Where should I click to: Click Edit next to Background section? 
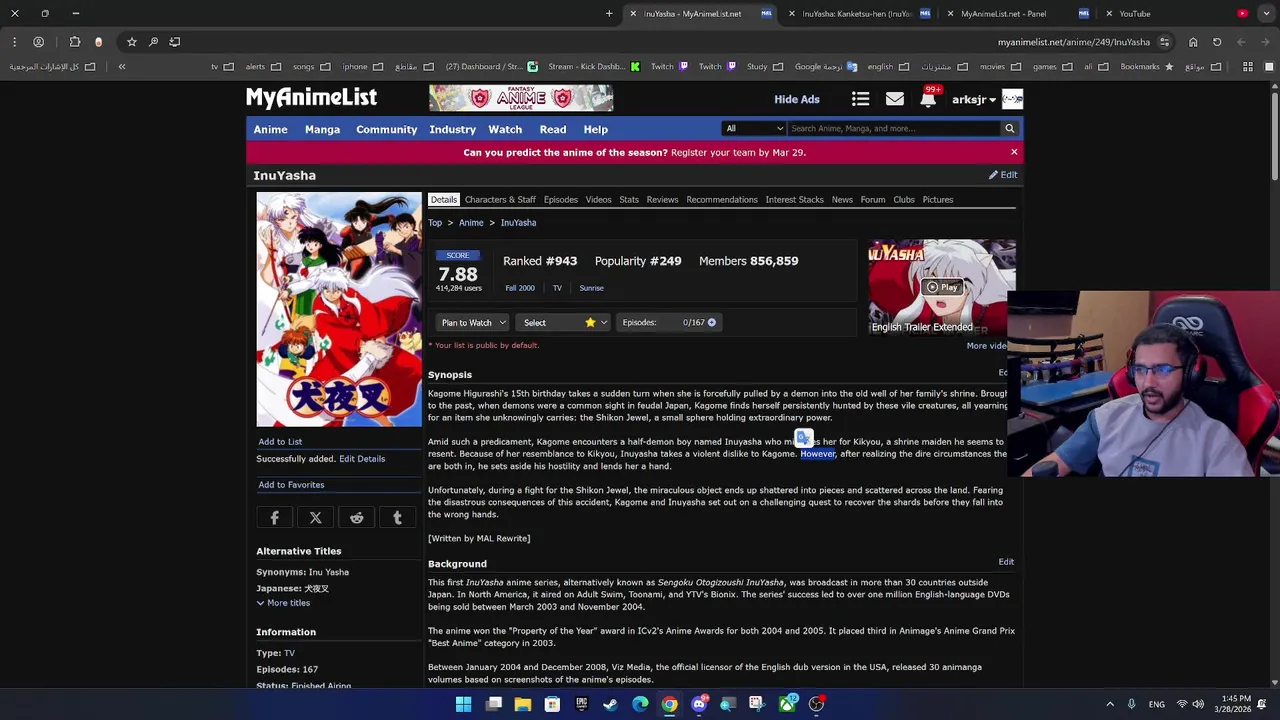[1006, 562]
